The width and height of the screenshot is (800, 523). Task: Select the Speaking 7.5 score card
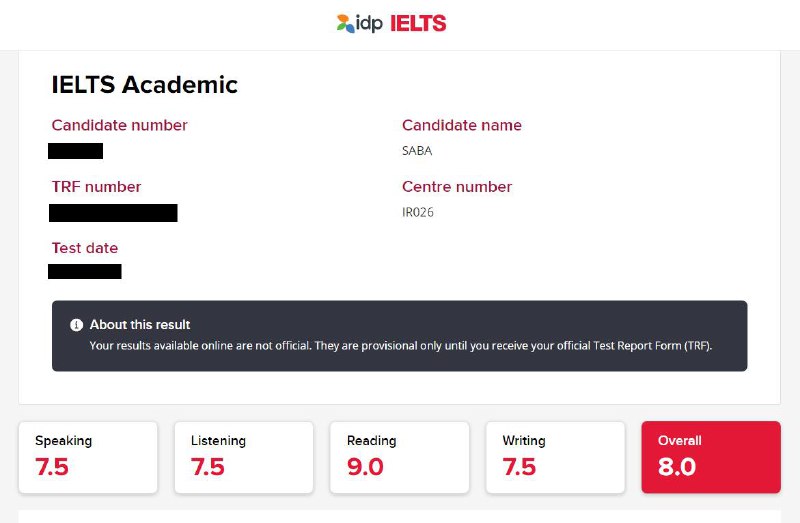(88, 457)
